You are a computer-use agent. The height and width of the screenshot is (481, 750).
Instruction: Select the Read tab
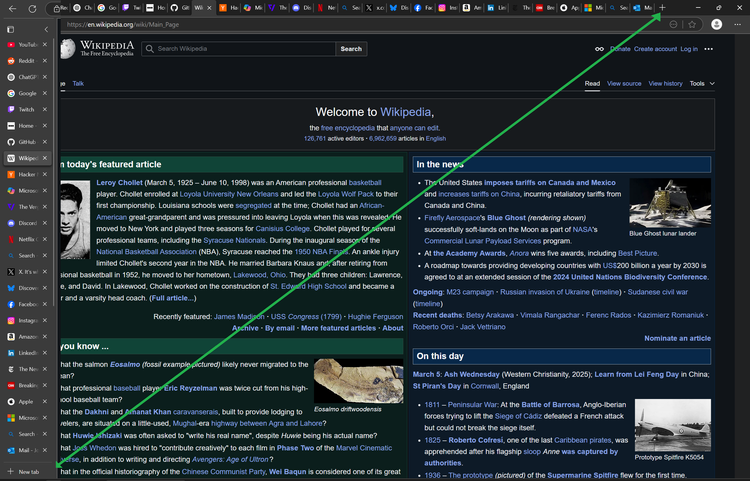point(592,83)
